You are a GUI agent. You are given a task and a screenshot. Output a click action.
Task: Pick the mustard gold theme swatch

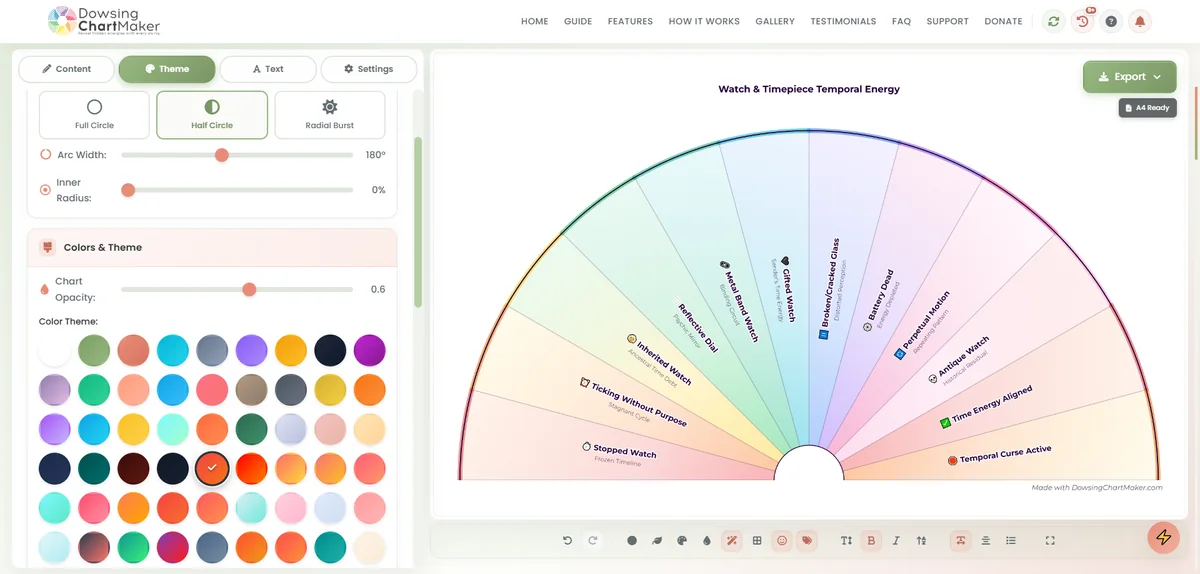point(330,389)
